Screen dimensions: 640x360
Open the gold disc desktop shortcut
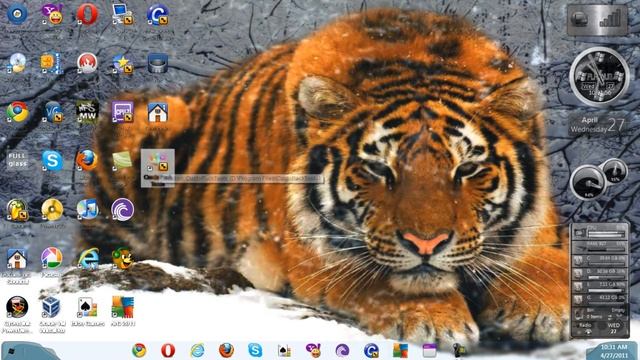tap(52, 209)
